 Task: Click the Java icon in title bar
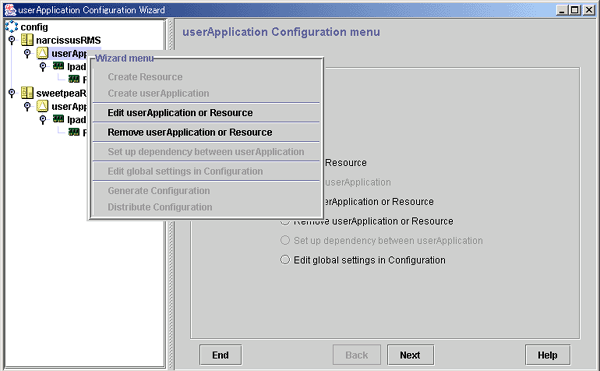pyautogui.click(x=10, y=10)
